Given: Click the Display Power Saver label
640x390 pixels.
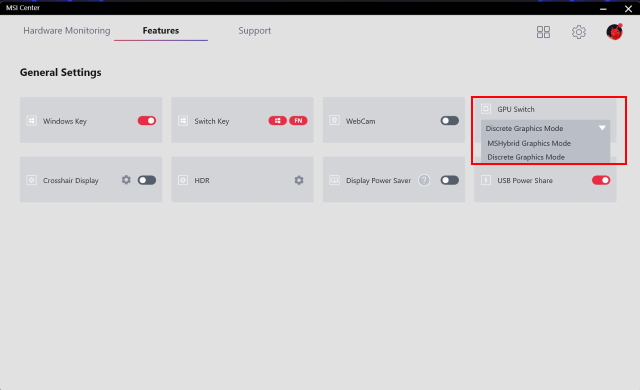Looking at the screenshot, I should tap(378, 180).
